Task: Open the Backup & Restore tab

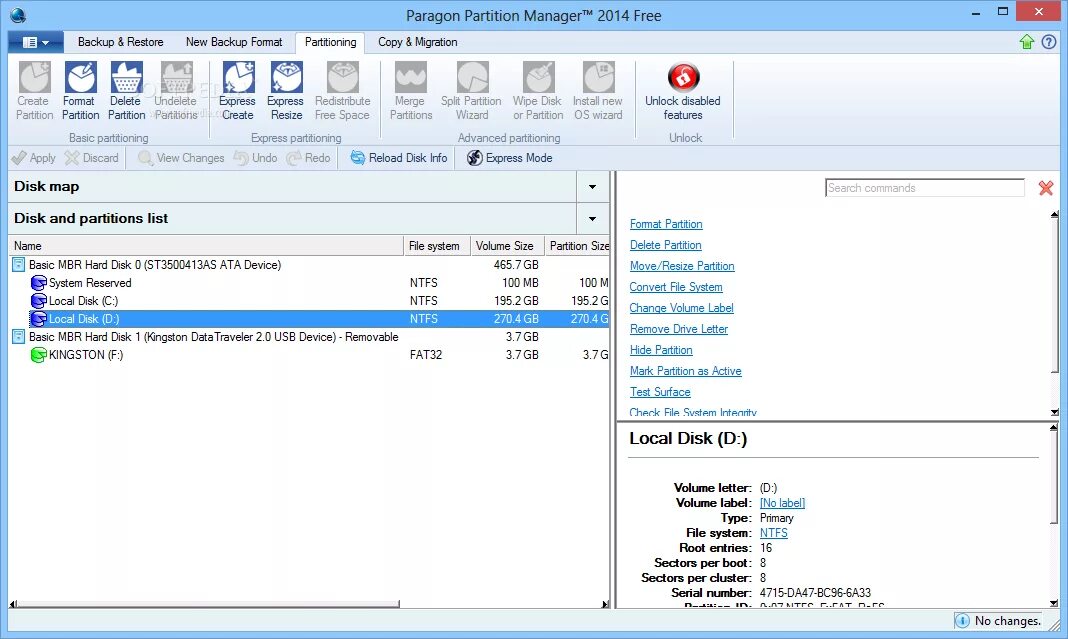Action: point(121,42)
